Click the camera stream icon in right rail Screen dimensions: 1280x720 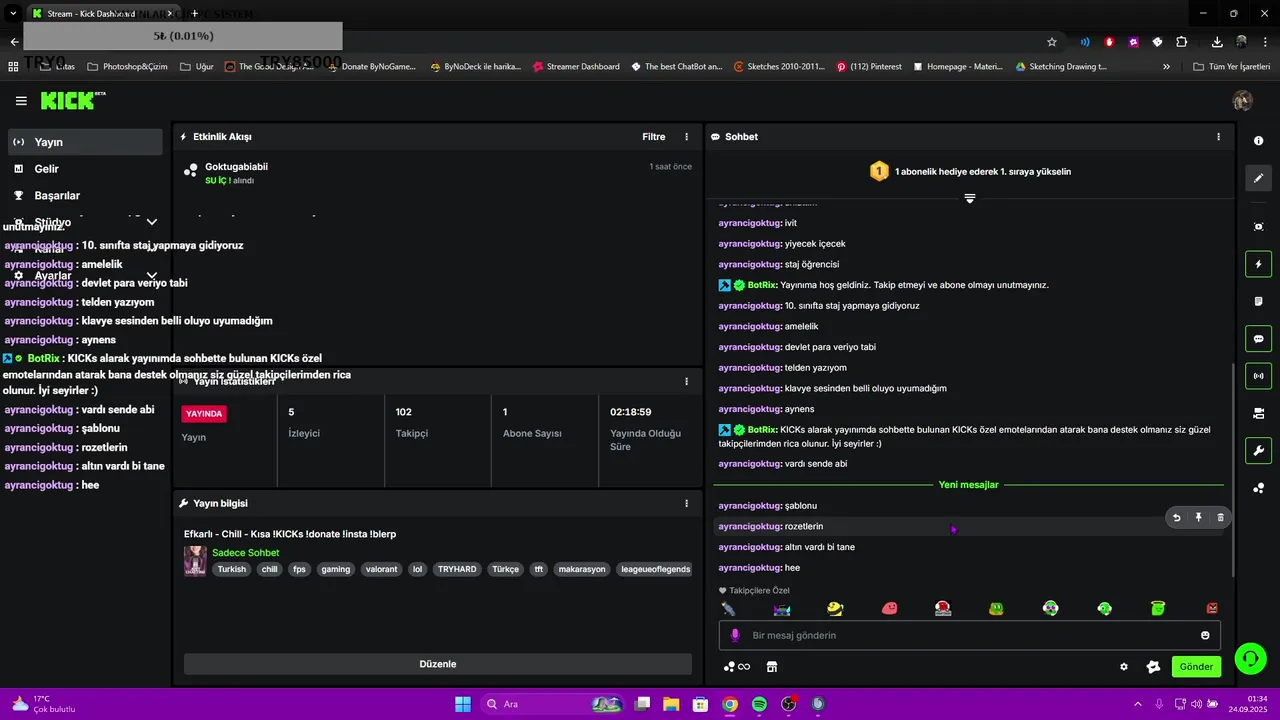[1258, 413]
